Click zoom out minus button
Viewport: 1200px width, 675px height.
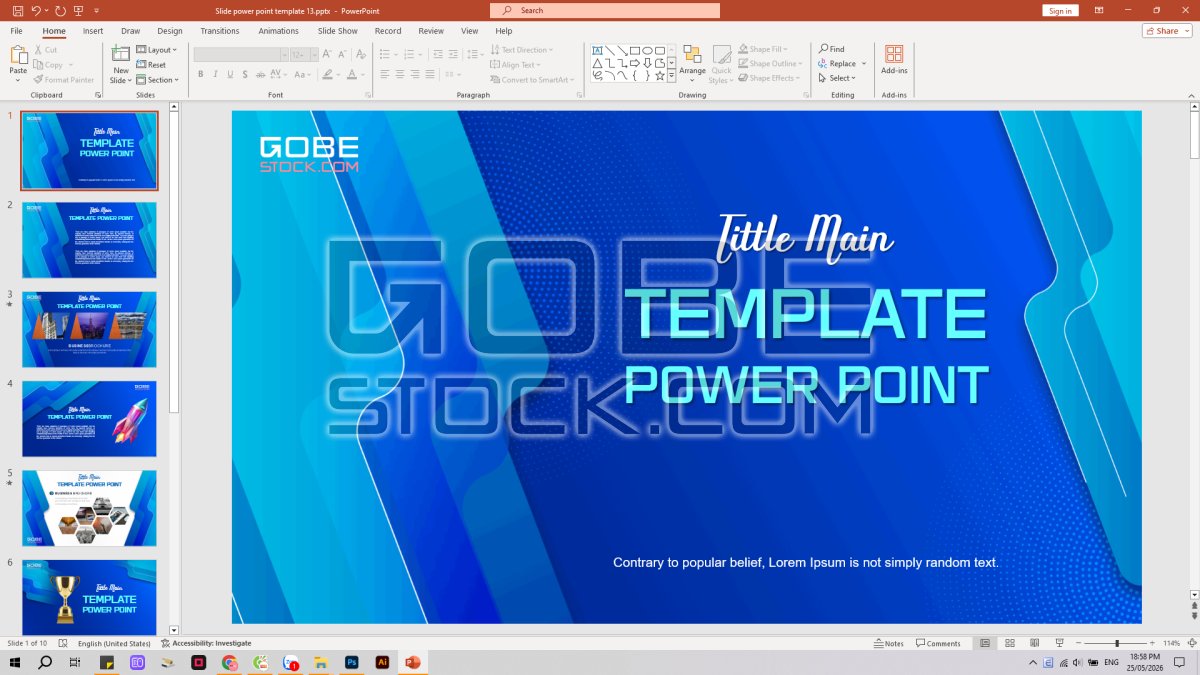(x=1079, y=643)
